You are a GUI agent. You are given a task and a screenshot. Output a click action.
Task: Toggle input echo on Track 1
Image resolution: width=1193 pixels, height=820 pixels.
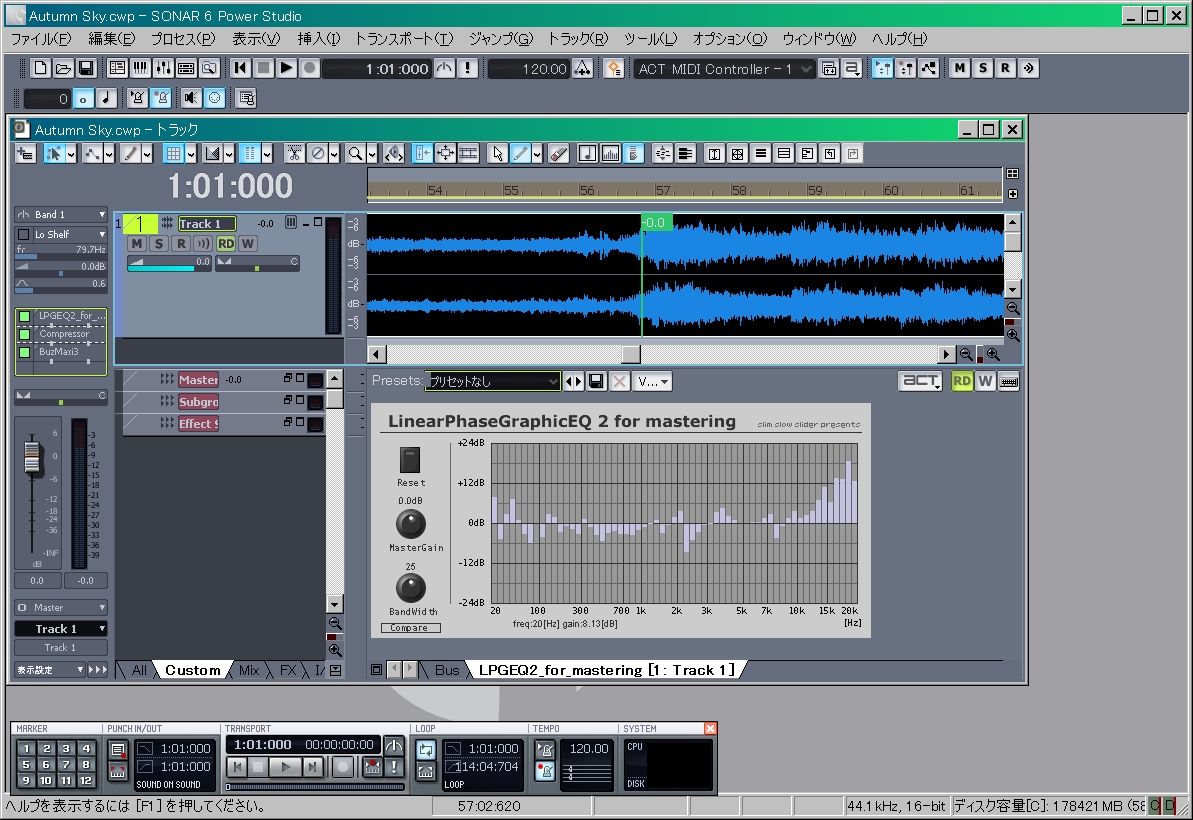pyautogui.click(x=202, y=243)
